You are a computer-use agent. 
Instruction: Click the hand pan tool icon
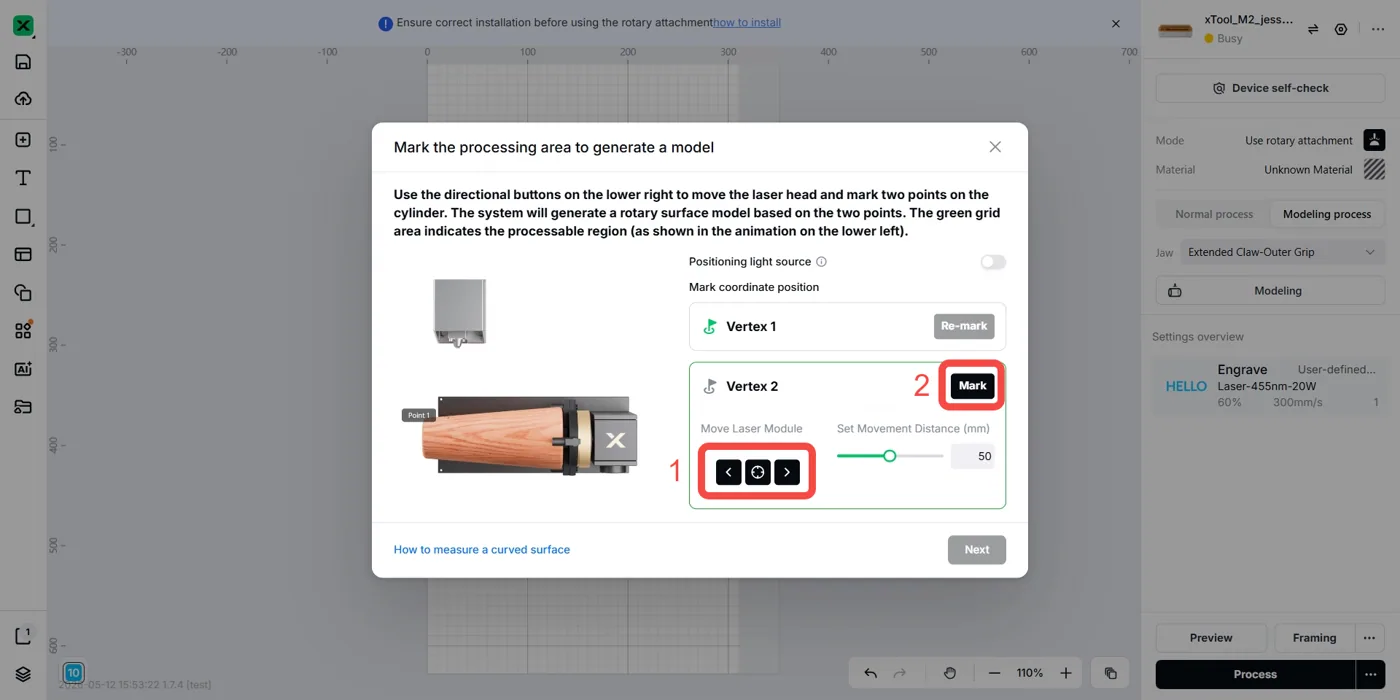click(950, 673)
